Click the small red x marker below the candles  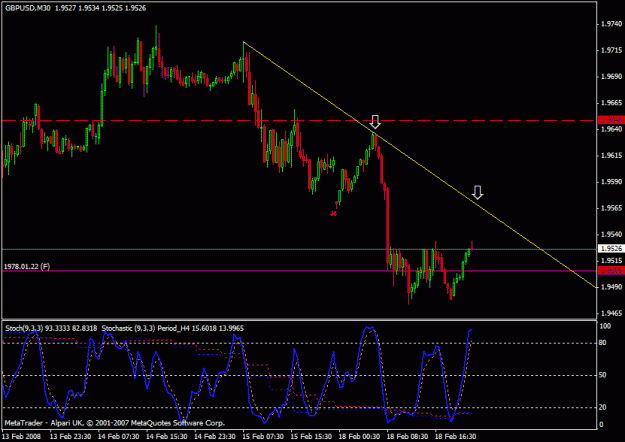334,214
